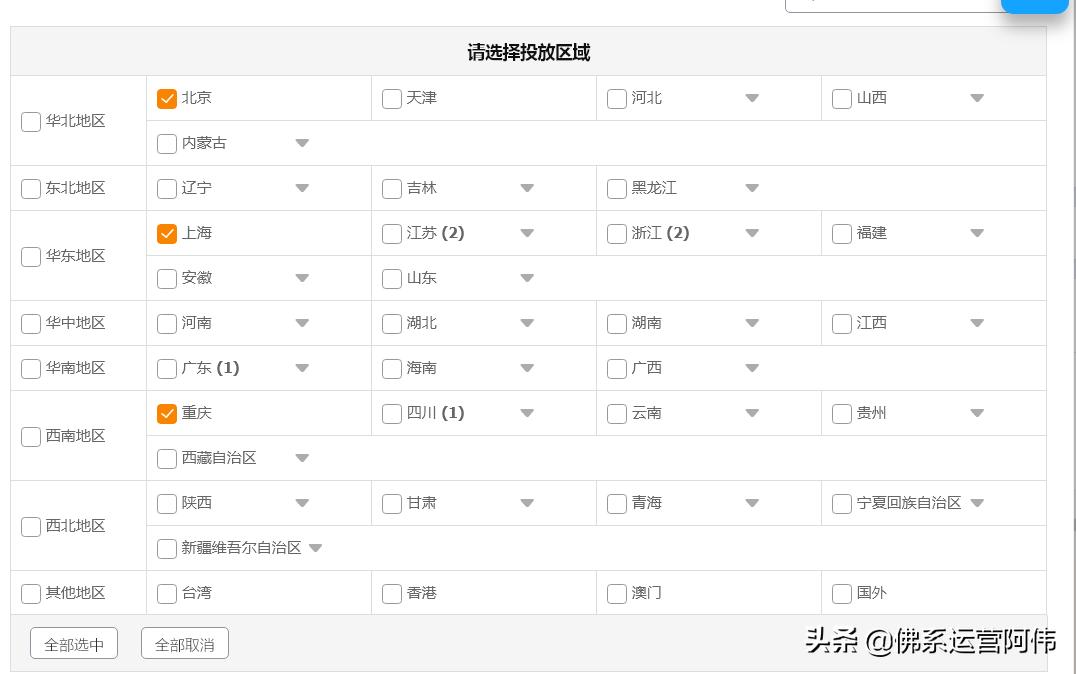Select the 华北地区 region checkbox
The image size is (1076, 674).
pos(30,122)
